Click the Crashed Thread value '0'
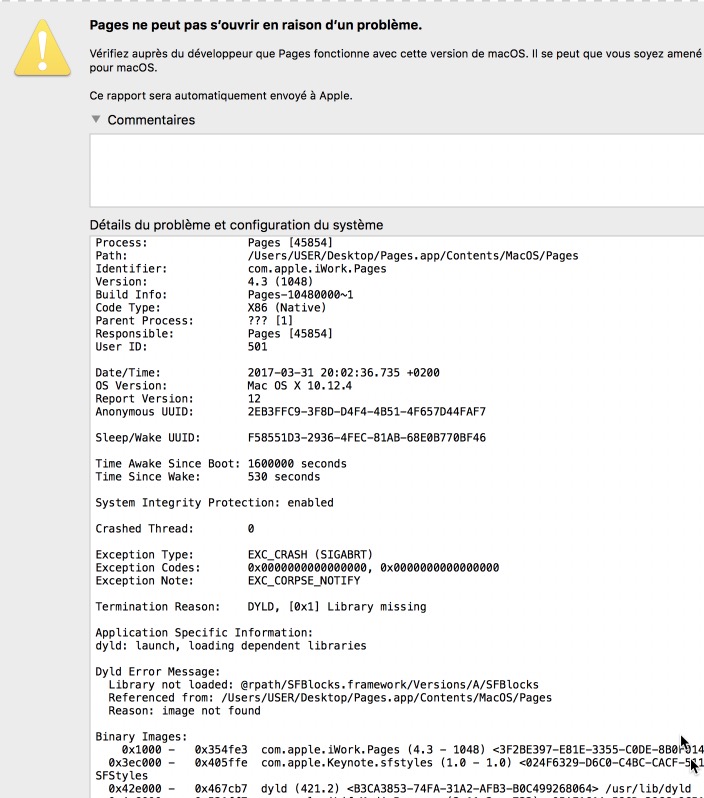704x798 pixels. coord(251,529)
